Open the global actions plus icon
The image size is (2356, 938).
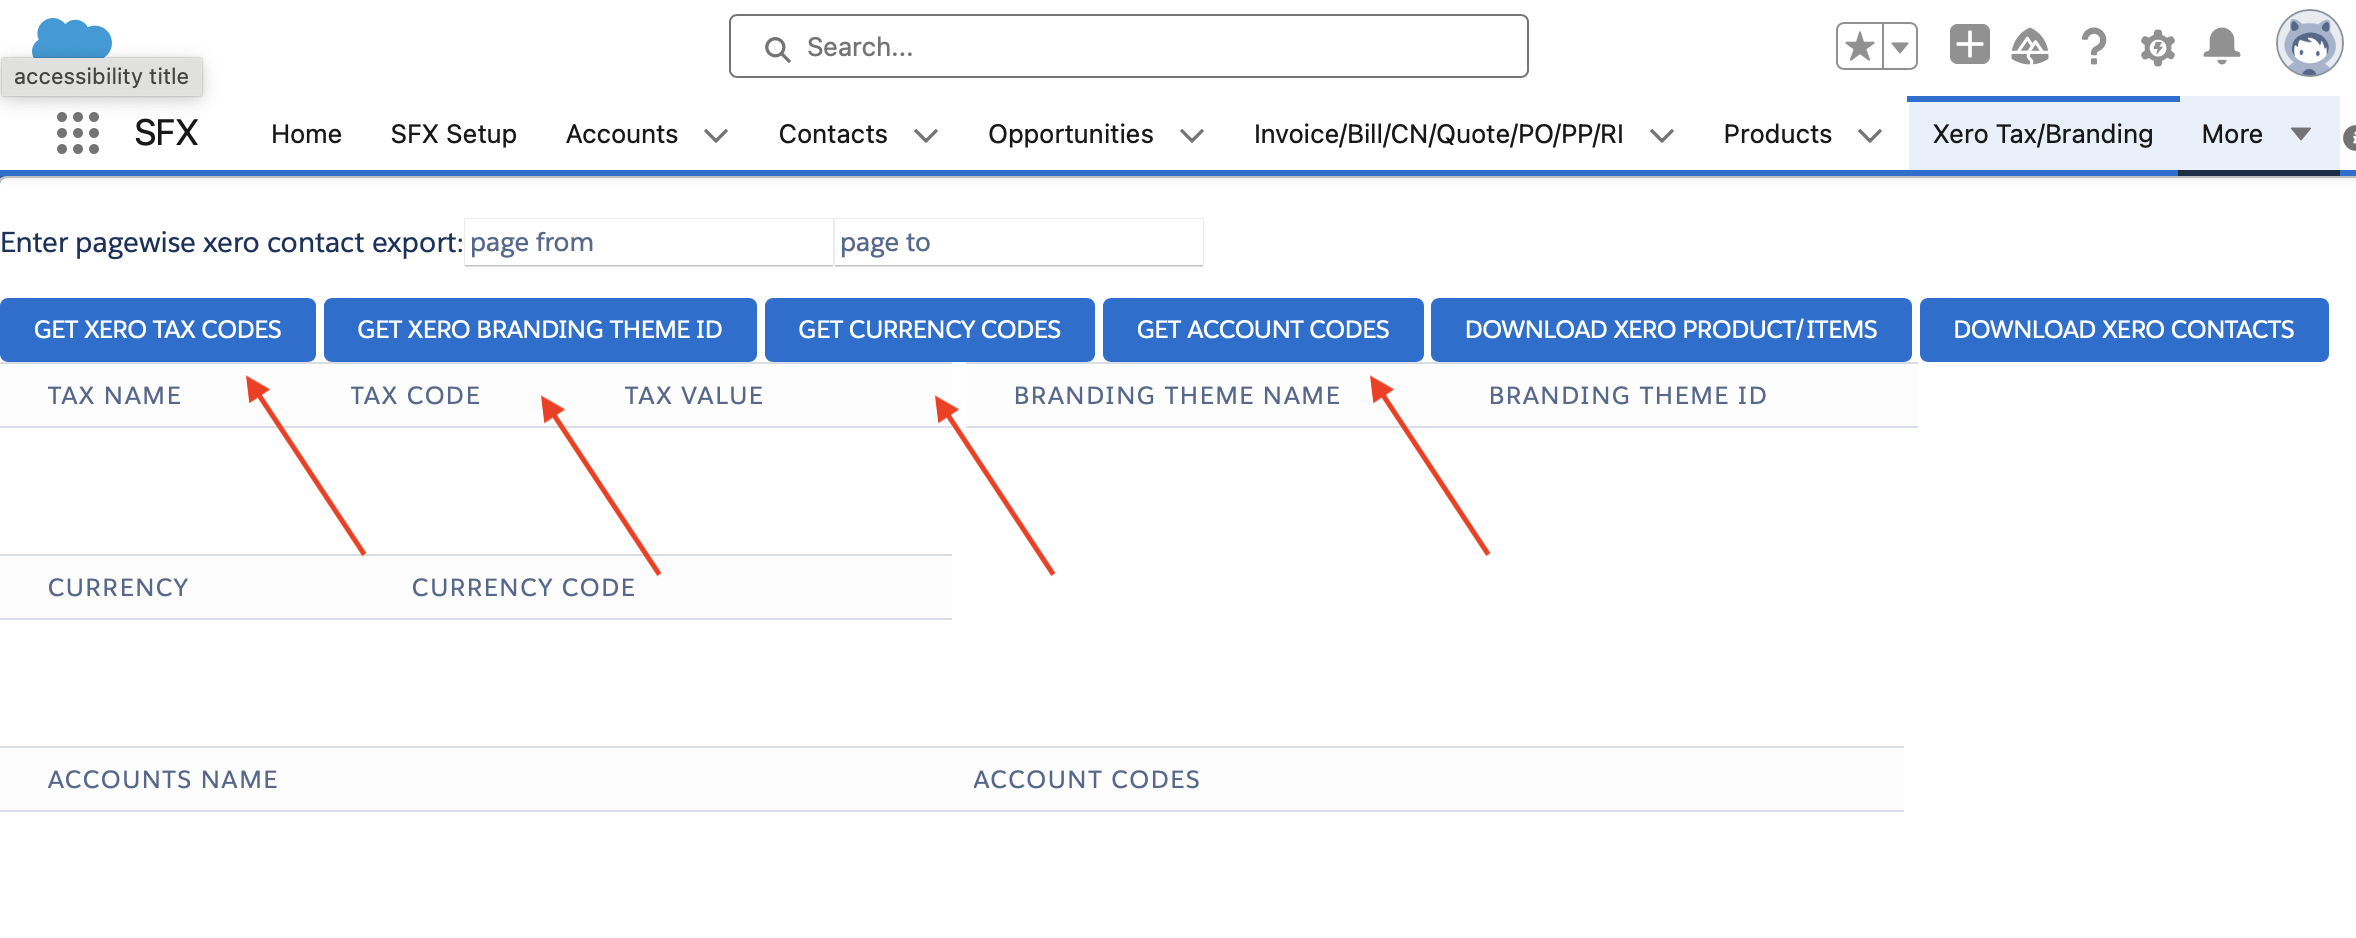click(x=1969, y=45)
